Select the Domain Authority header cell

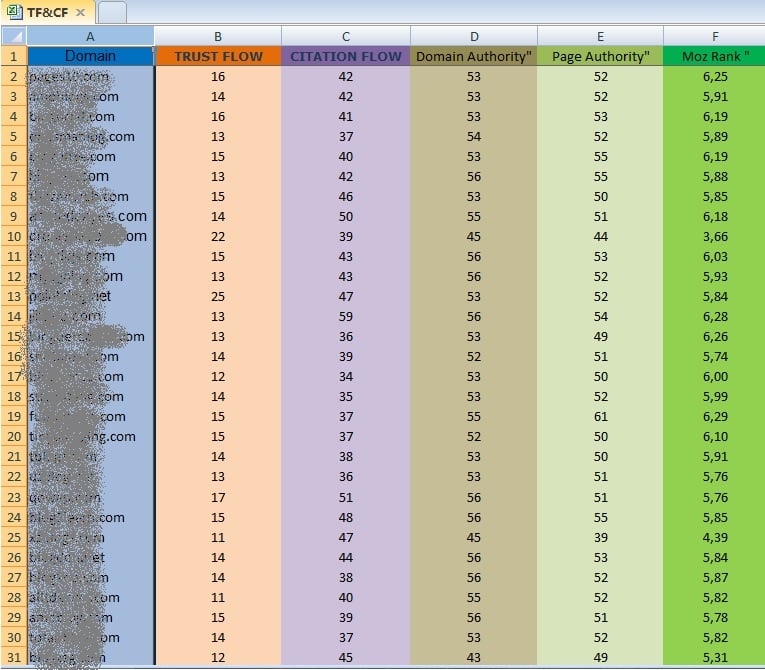click(473, 56)
